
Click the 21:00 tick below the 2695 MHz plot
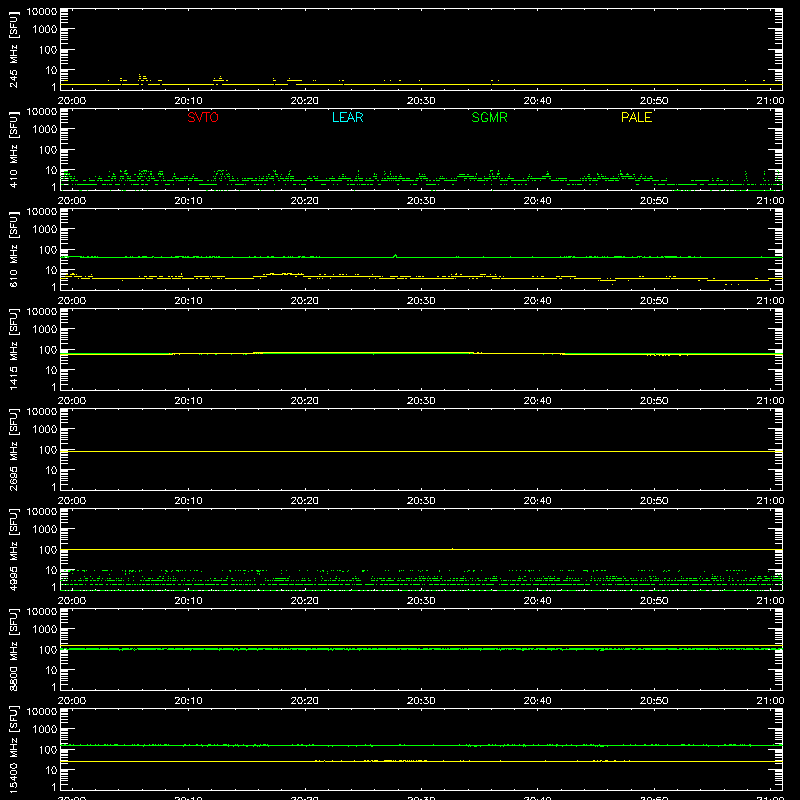pos(770,501)
